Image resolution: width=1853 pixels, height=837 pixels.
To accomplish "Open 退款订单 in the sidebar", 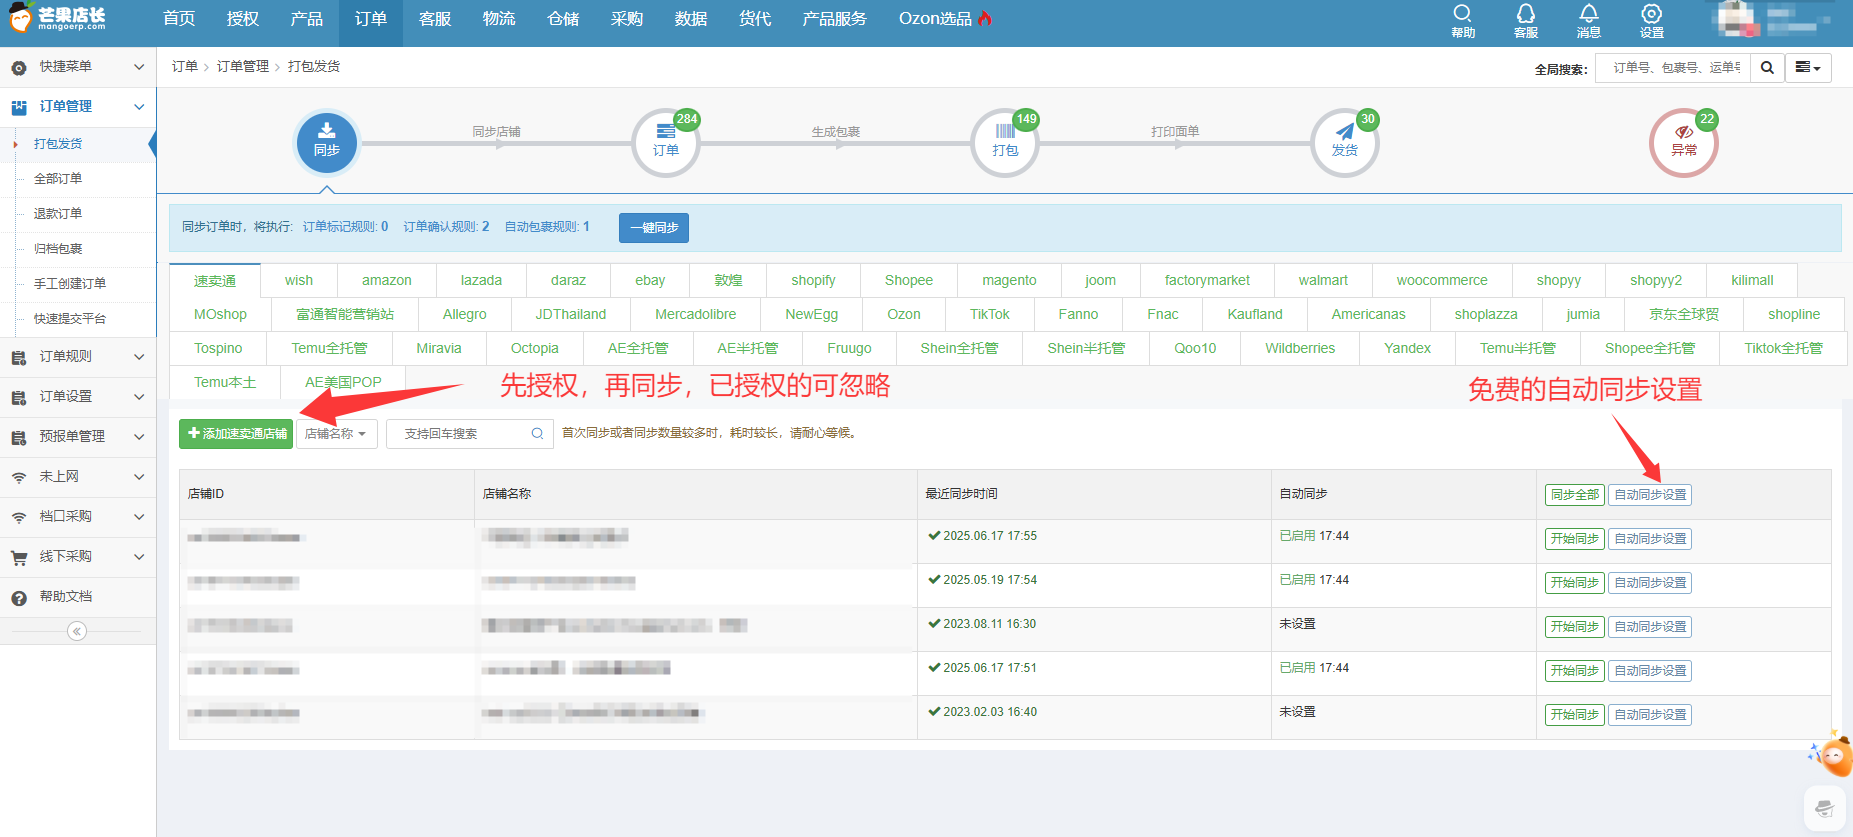I will [x=58, y=214].
